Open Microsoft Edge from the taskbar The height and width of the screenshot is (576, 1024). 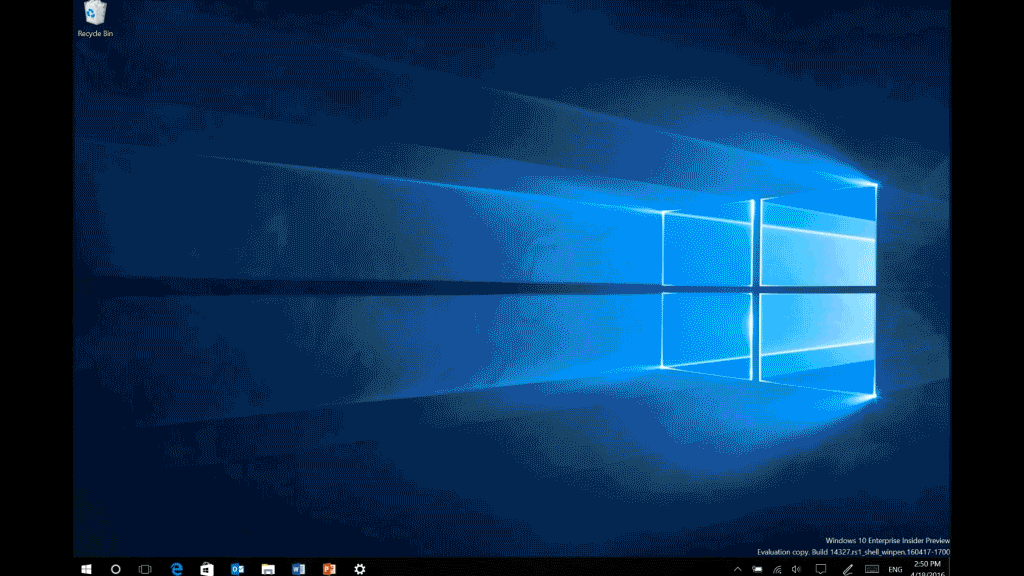[175, 568]
